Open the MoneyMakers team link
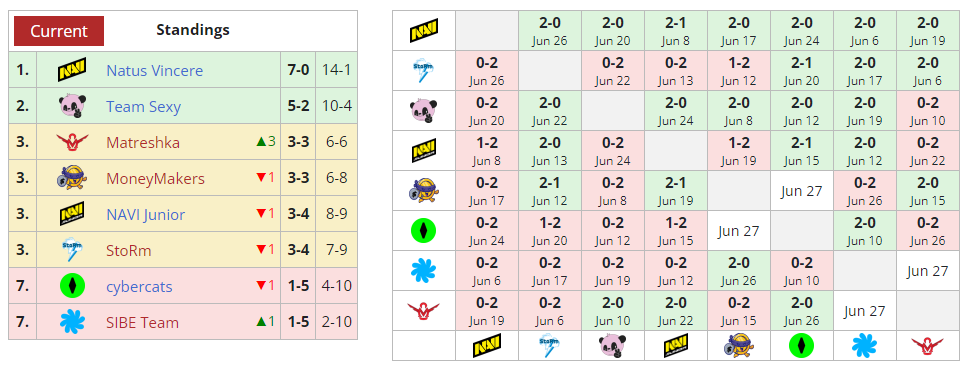 pyautogui.click(x=155, y=179)
